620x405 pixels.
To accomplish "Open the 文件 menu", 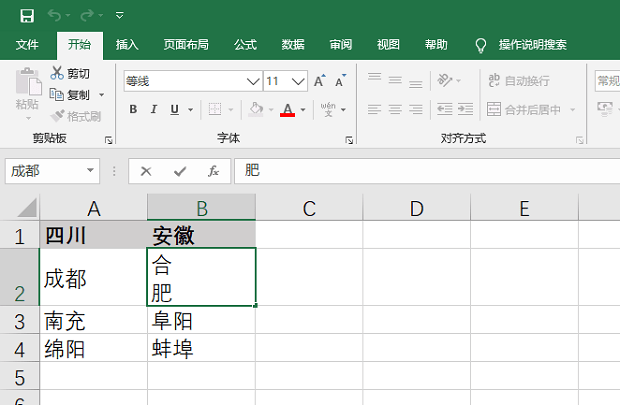I will pyautogui.click(x=27, y=45).
